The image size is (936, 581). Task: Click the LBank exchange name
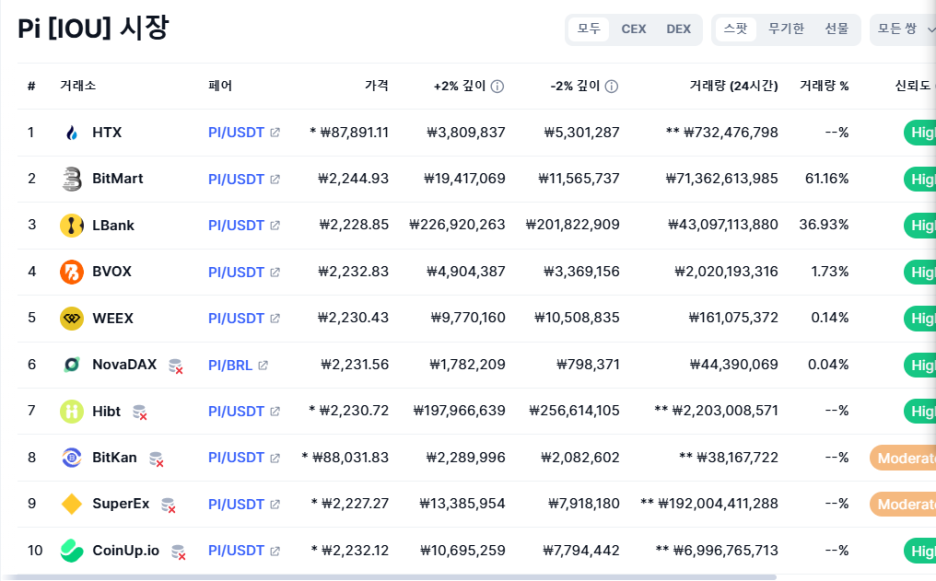[113, 226]
